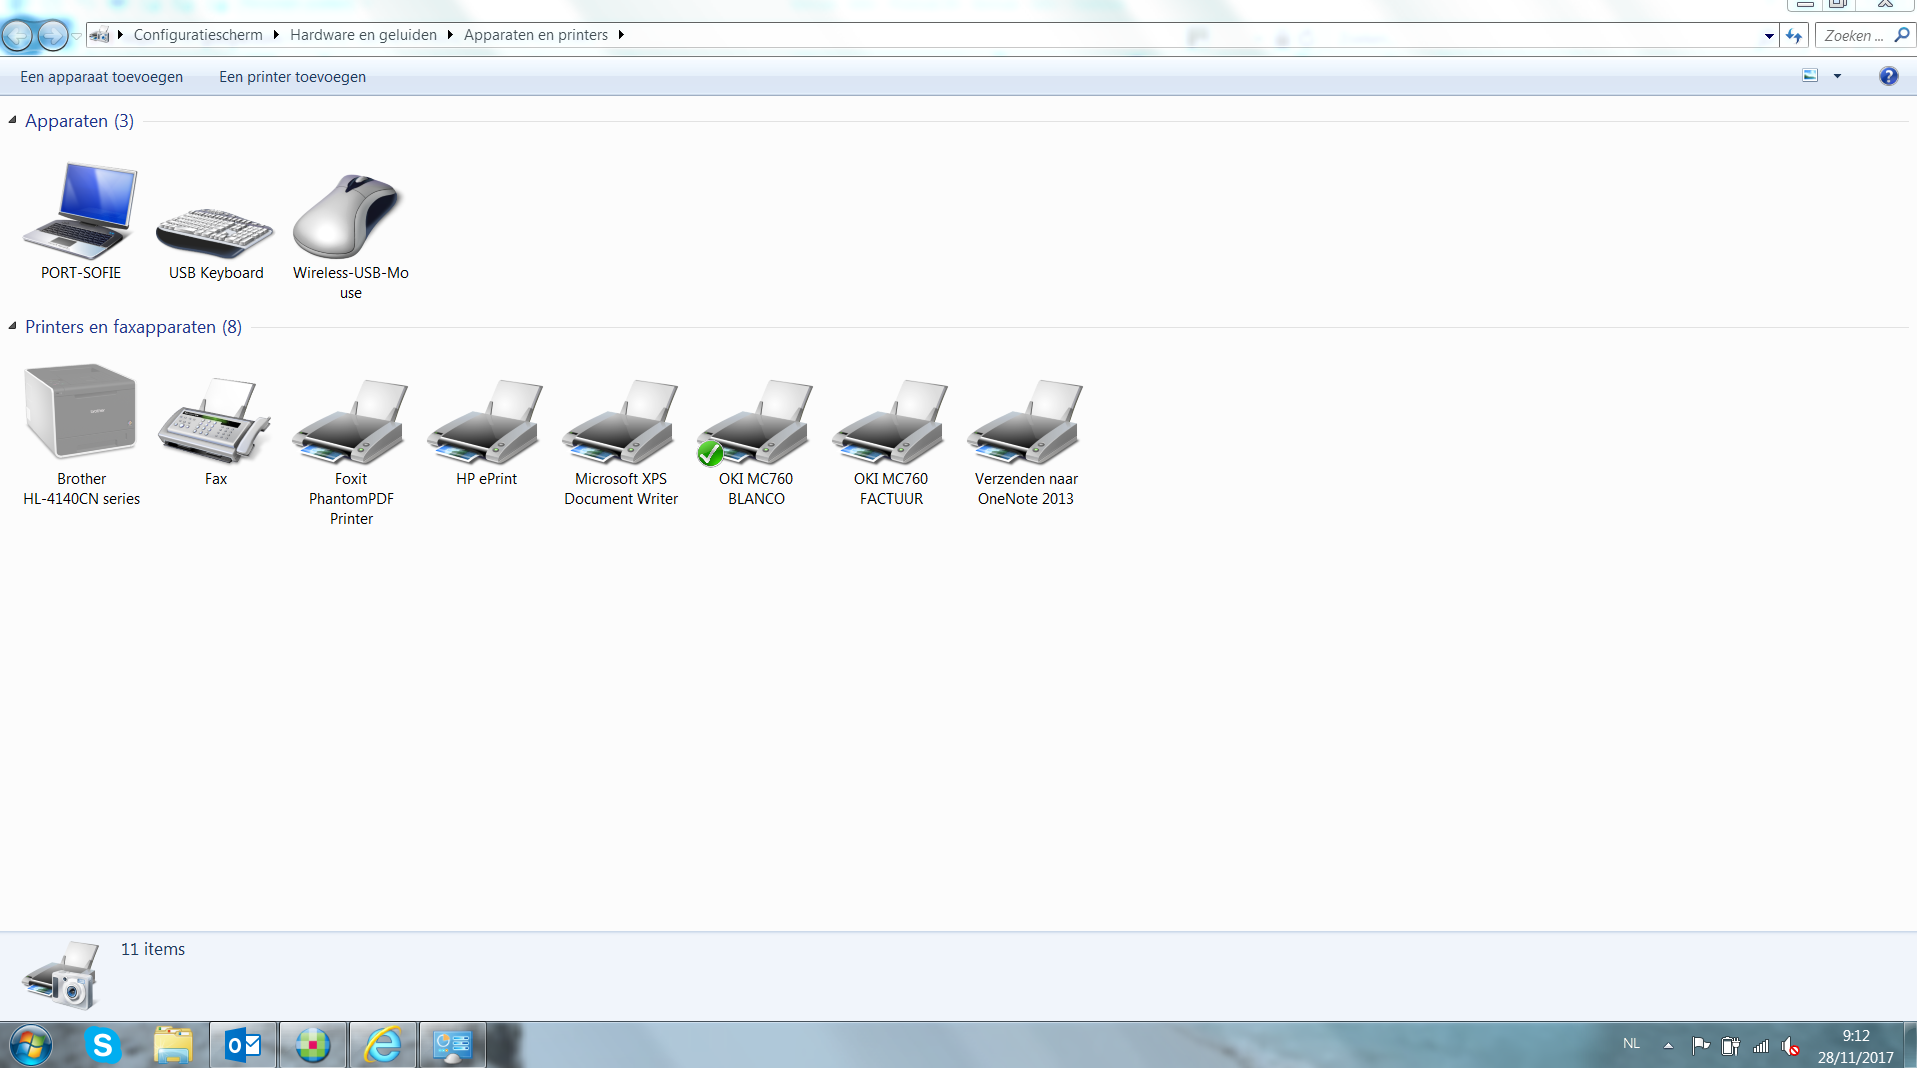
Task: Collapse the Printers en faxapparaten group
Action: coord(13,326)
